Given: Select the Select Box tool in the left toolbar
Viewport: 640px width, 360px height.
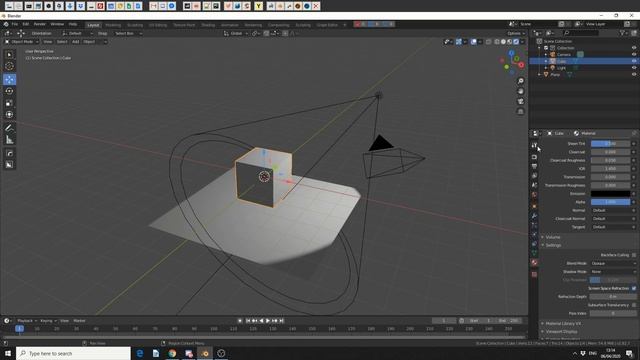Looking at the screenshot, I should click(x=9, y=55).
